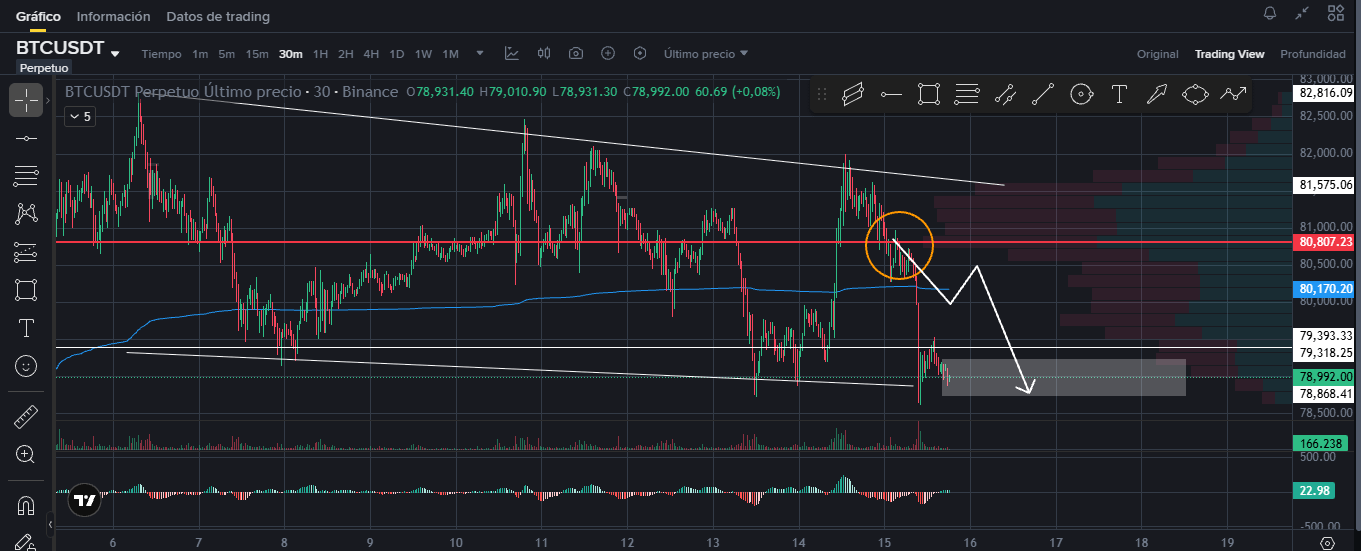Switch to the Información tab
The height and width of the screenshot is (551, 1361).
coord(113,17)
